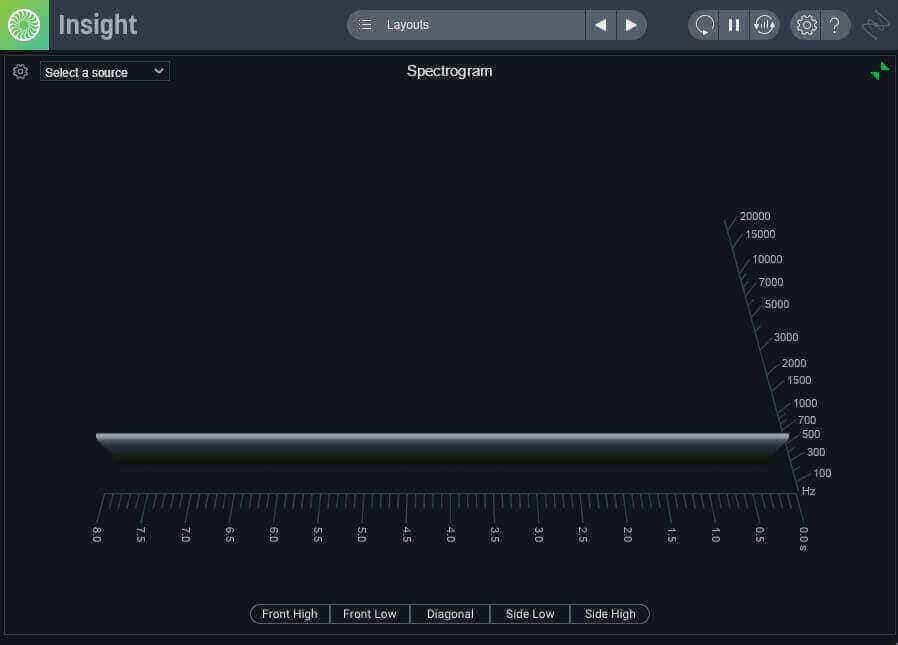
Task: Click the 1000 frequency axis label
Action: point(805,403)
